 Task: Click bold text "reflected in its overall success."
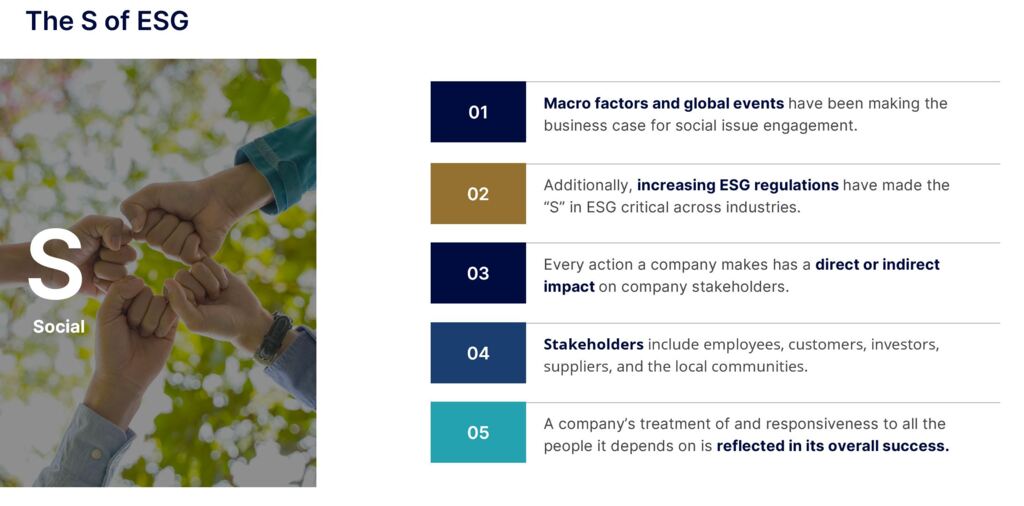(x=832, y=446)
